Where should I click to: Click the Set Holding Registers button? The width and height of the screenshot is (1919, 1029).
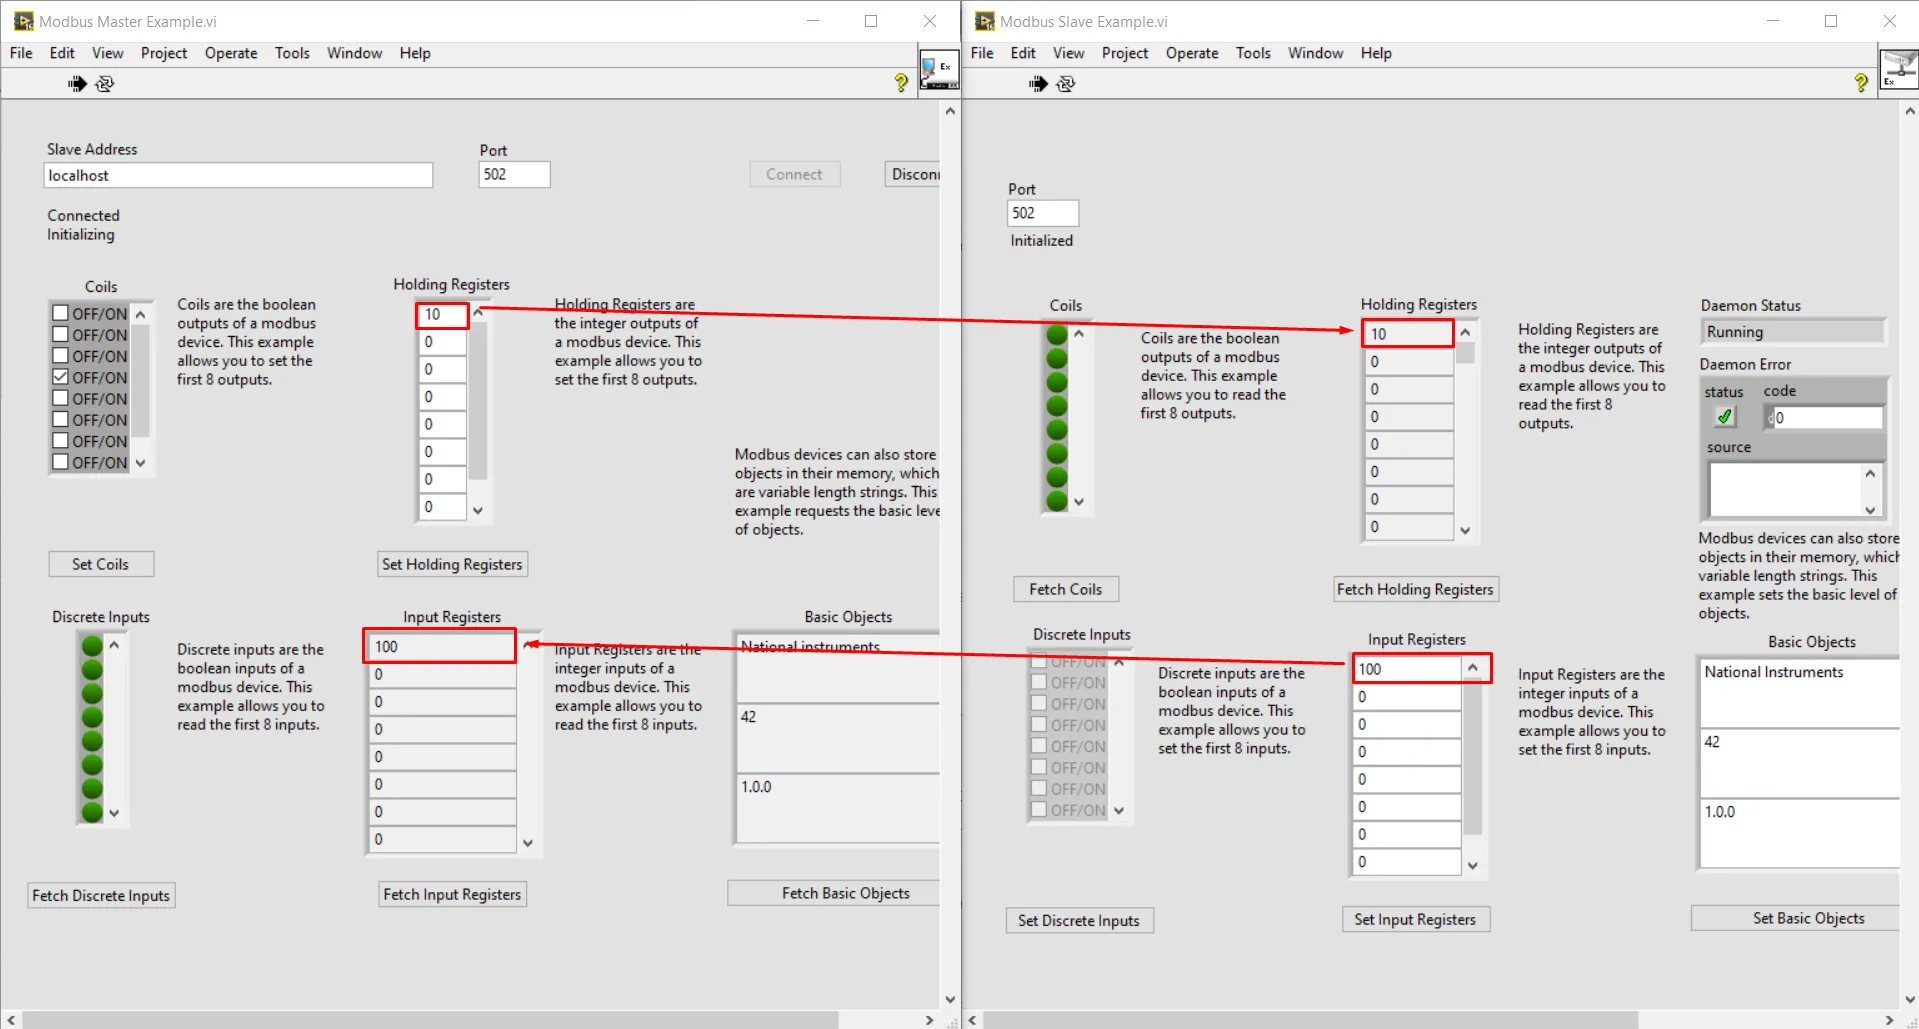[452, 564]
